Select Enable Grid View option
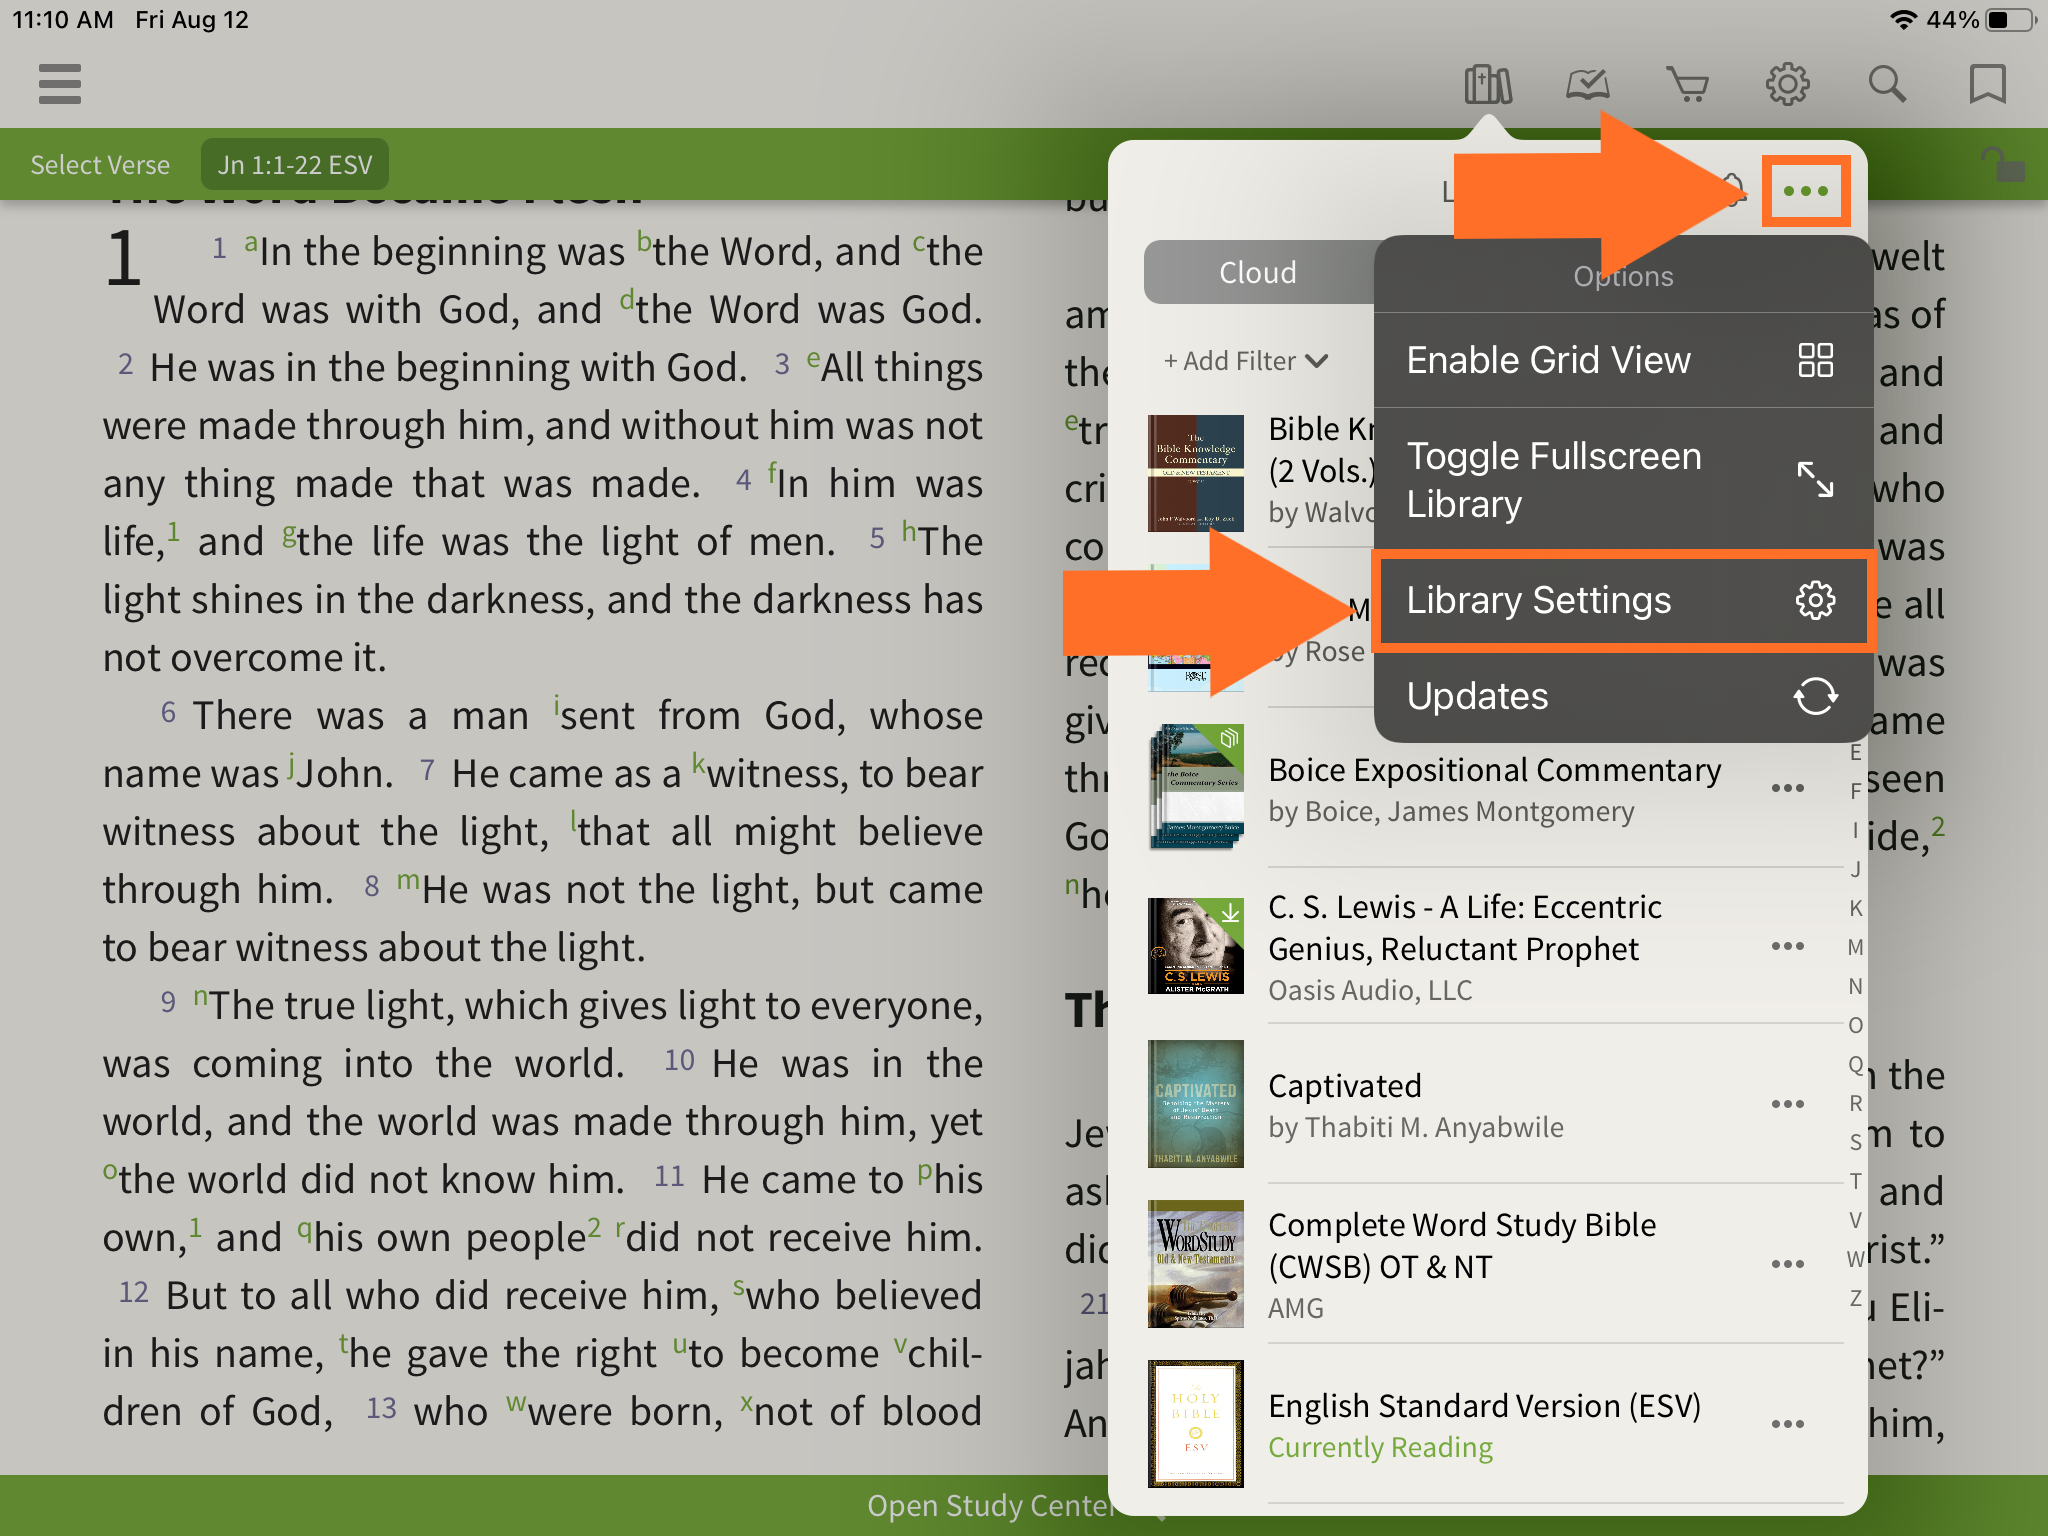This screenshot has height=1536, width=2048. pos(1622,360)
